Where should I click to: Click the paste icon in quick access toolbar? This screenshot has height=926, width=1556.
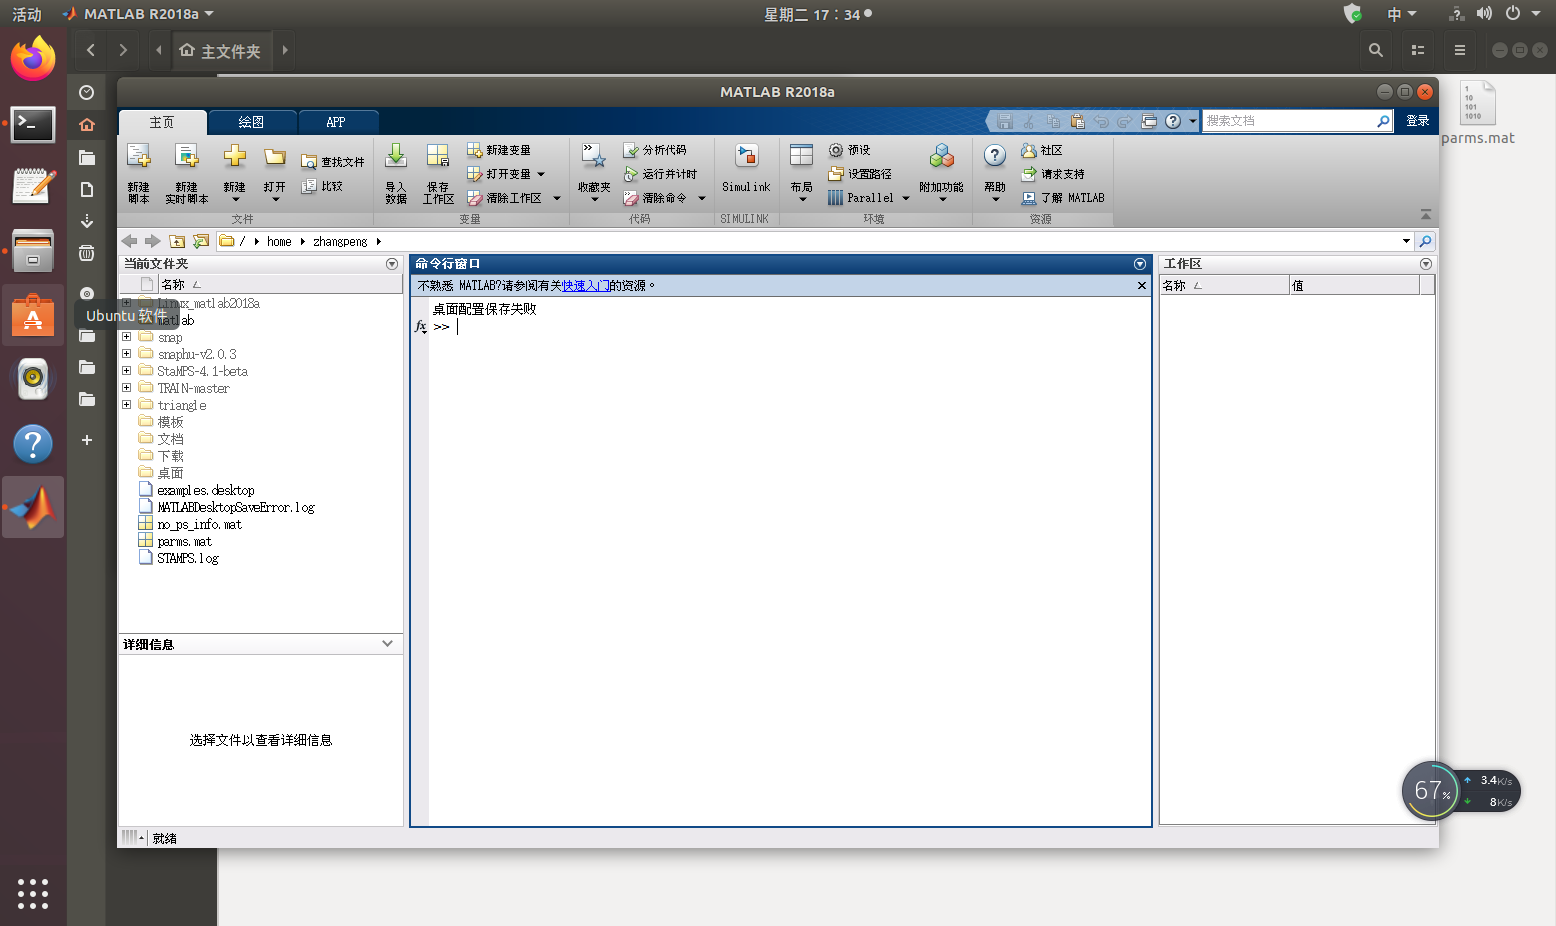pyautogui.click(x=1077, y=121)
